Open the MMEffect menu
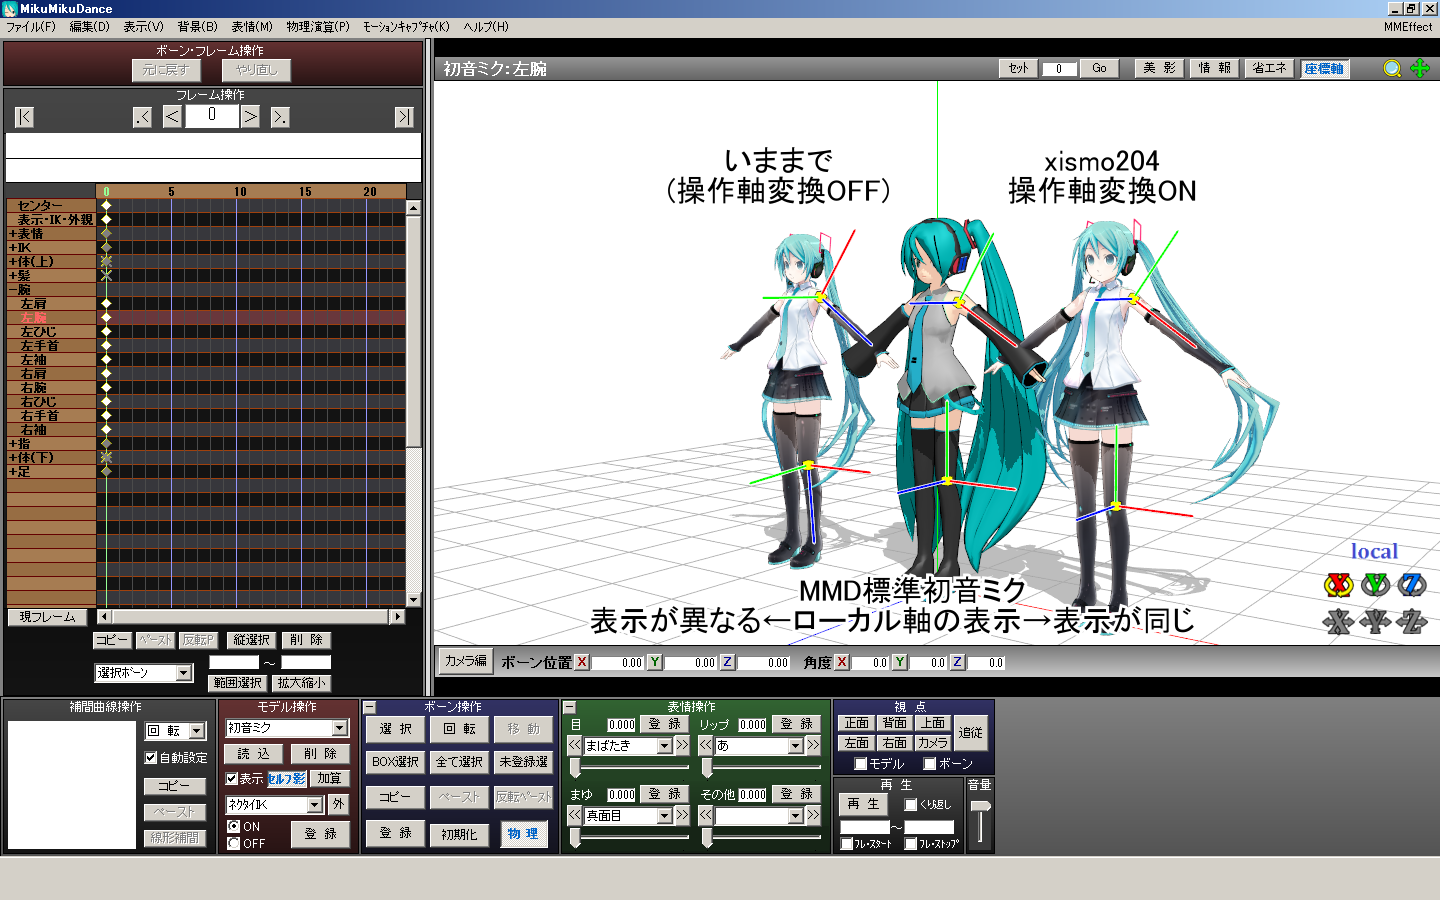The image size is (1440, 900). click(x=1408, y=27)
